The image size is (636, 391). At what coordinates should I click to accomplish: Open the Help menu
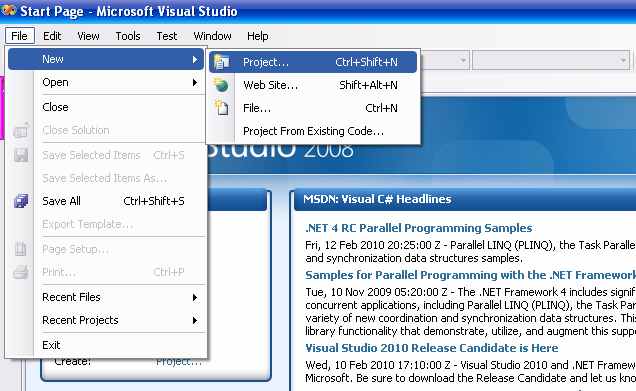pyautogui.click(x=258, y=36)
